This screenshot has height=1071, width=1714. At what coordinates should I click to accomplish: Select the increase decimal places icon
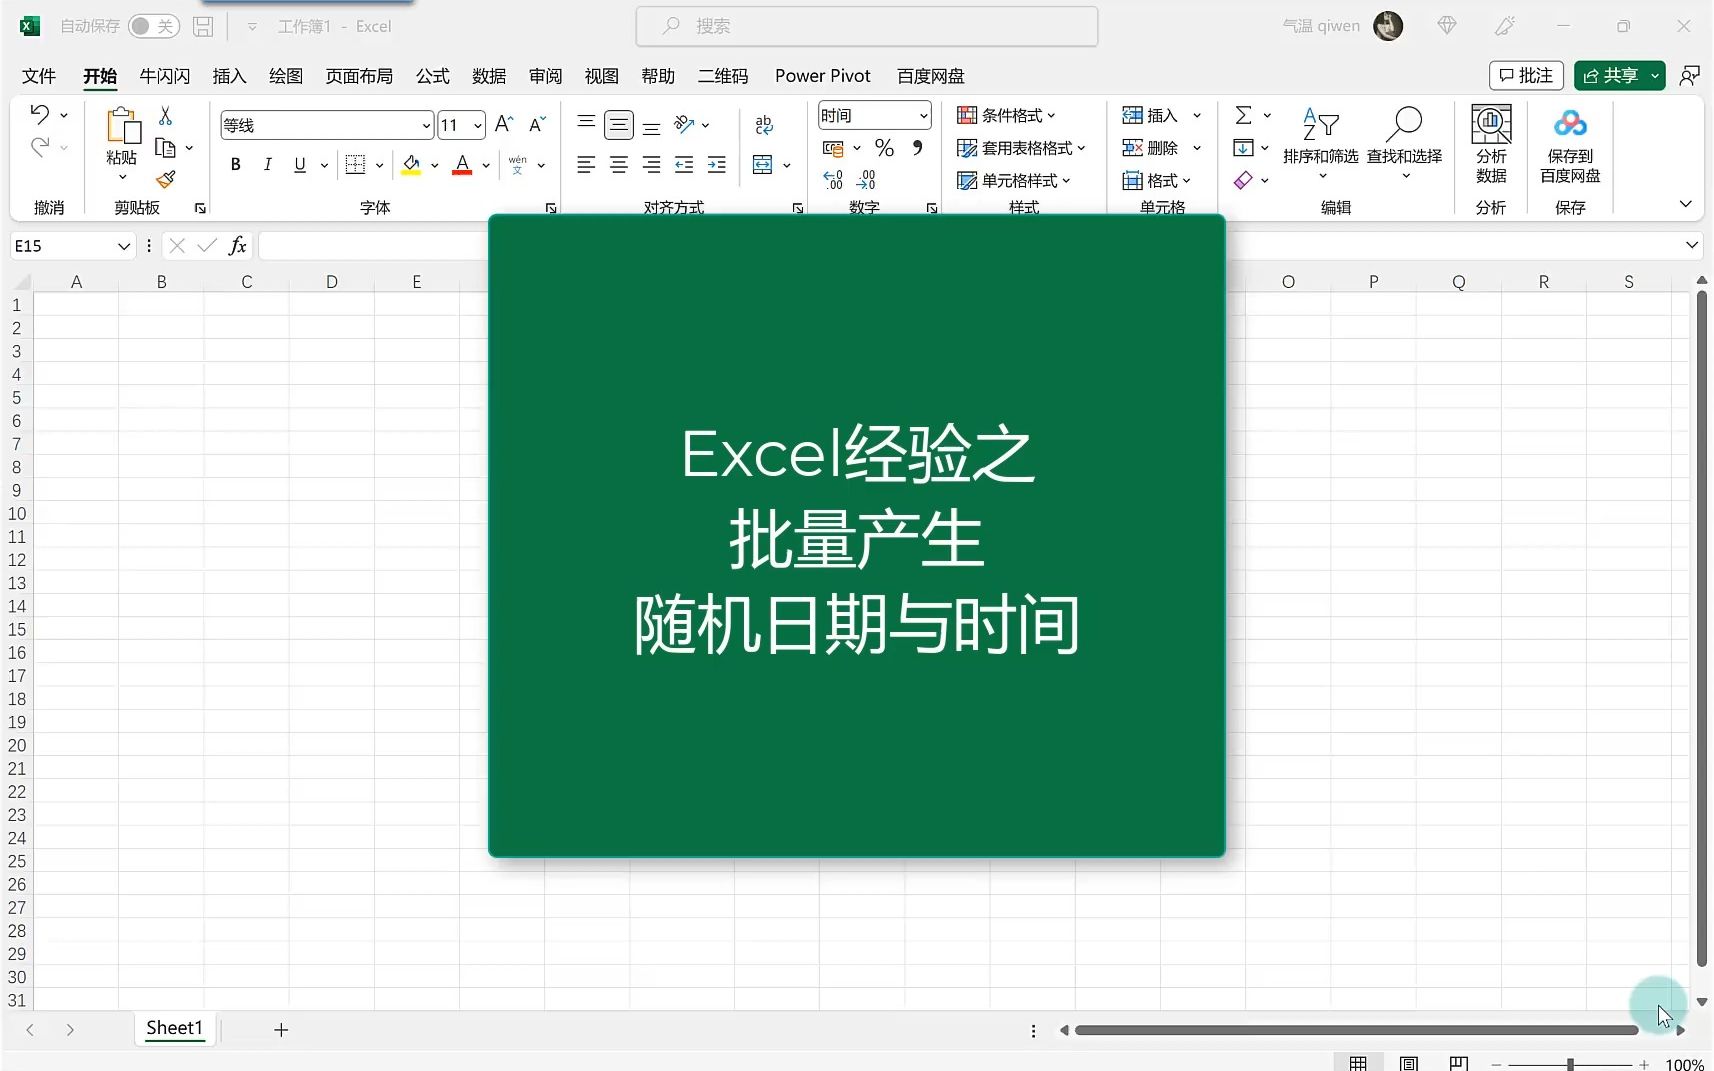831,178
